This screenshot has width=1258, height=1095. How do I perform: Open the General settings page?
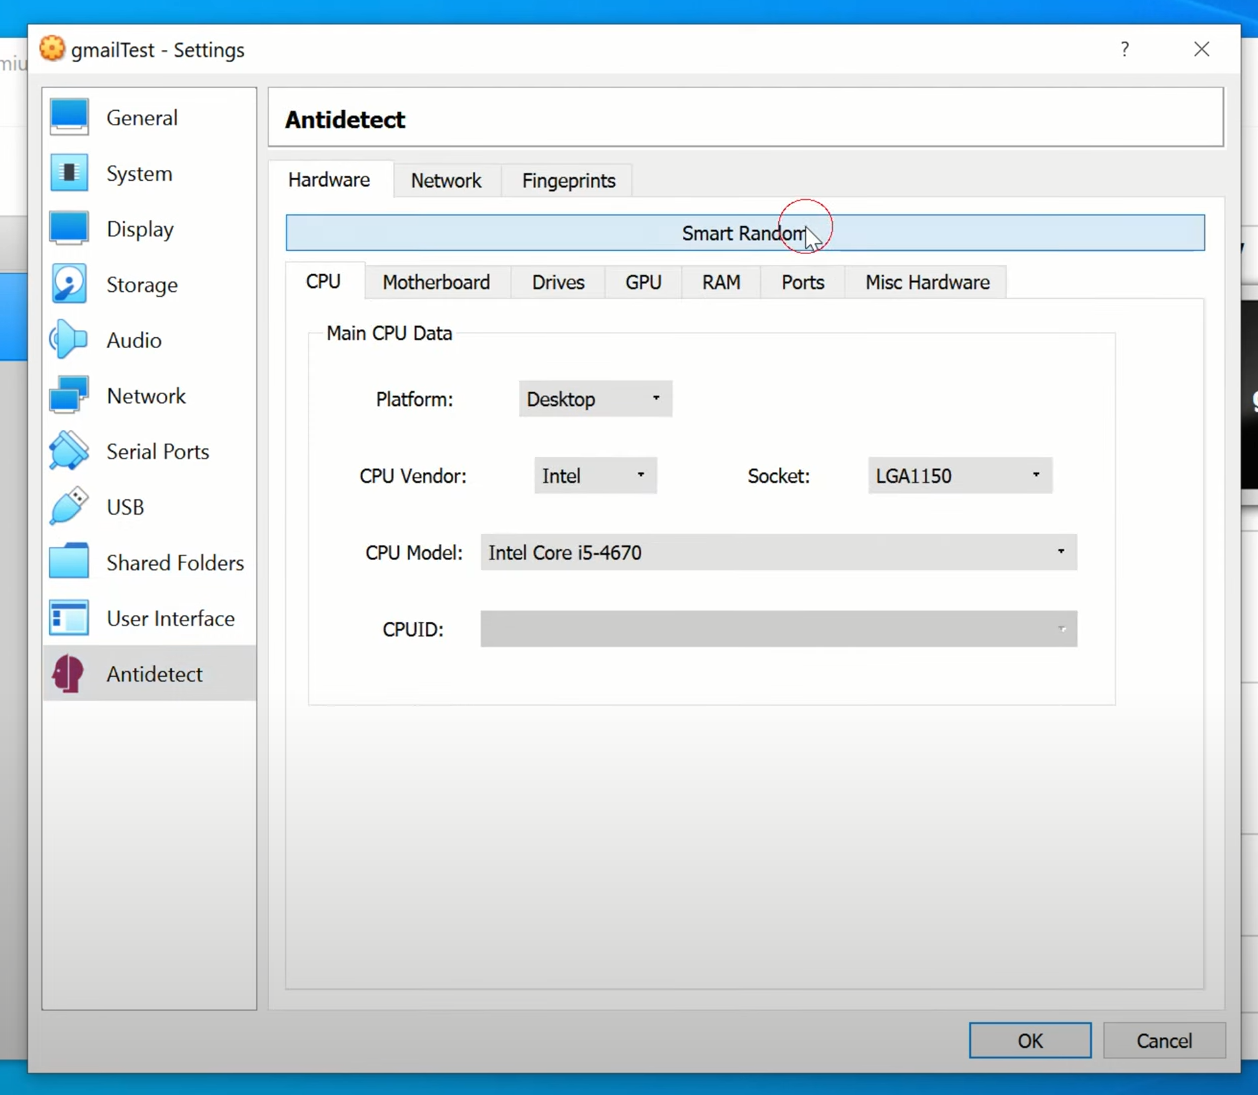pos(149,117)
